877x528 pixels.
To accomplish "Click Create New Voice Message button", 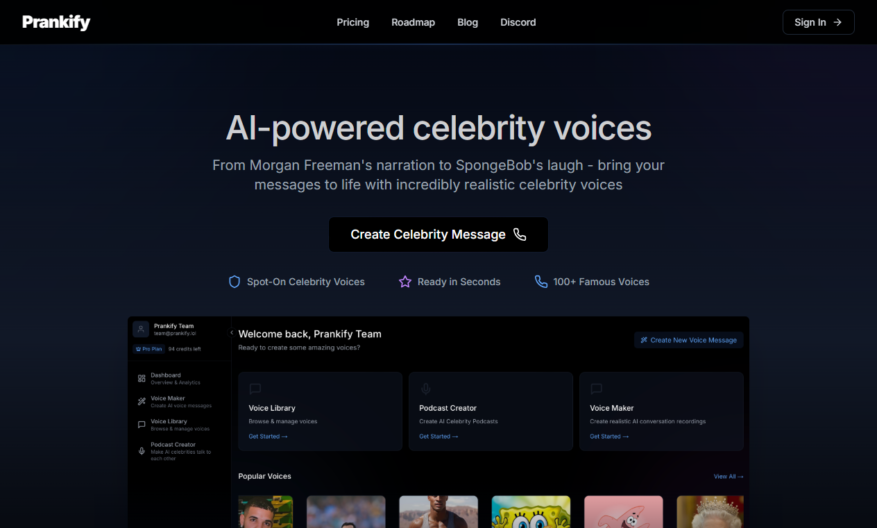I will 689,340.
